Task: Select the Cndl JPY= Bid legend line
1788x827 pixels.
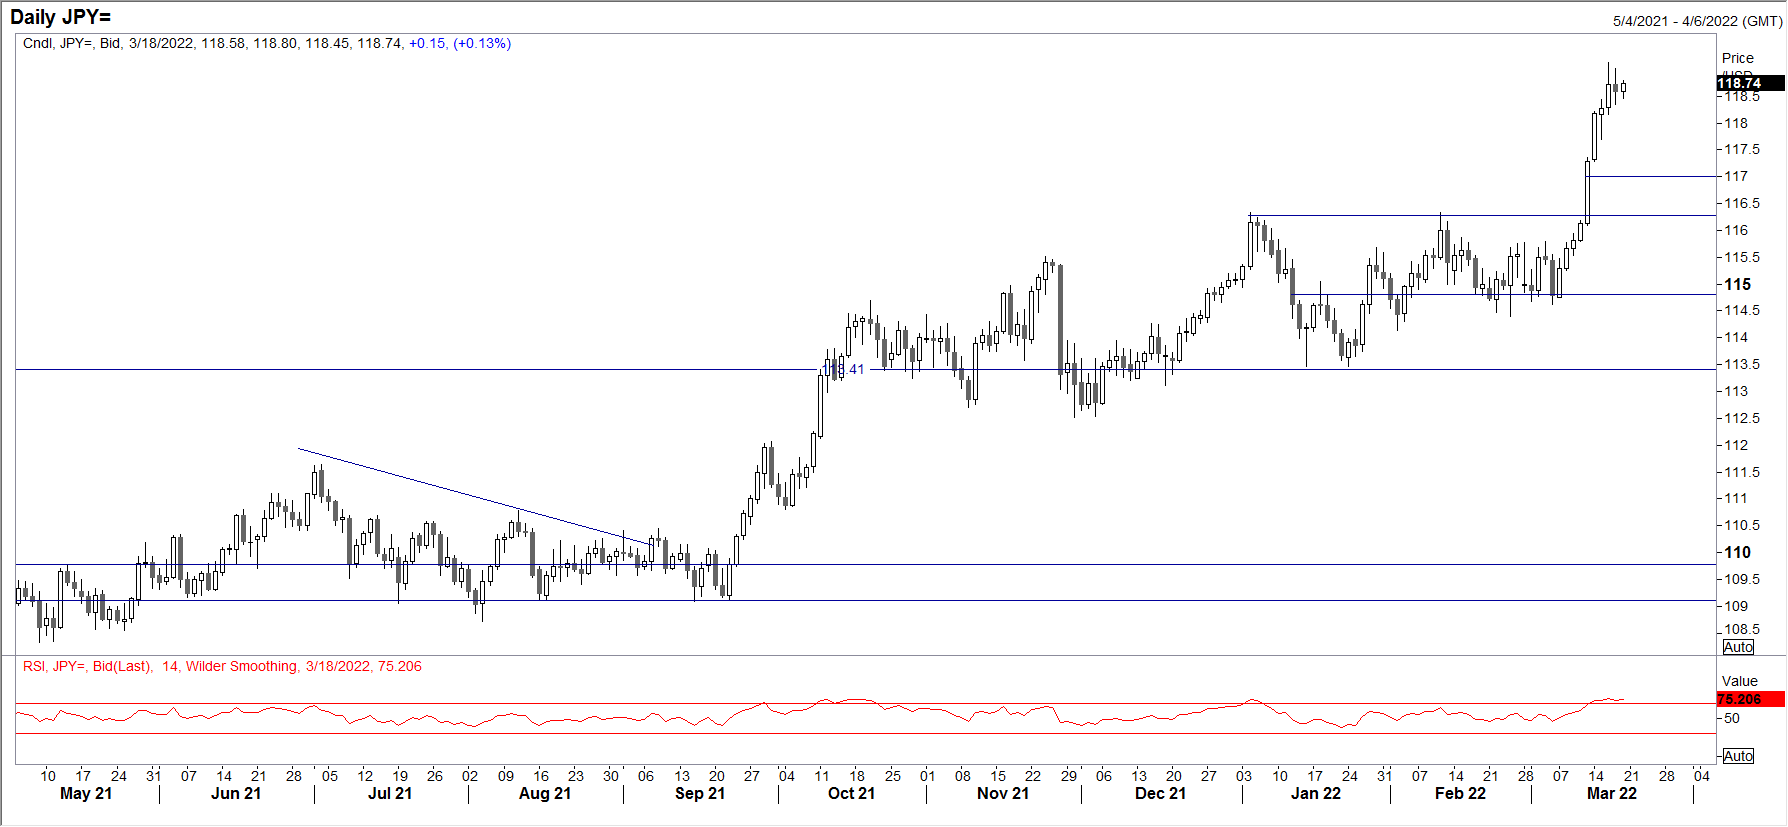Action: (x=267, y=43)
